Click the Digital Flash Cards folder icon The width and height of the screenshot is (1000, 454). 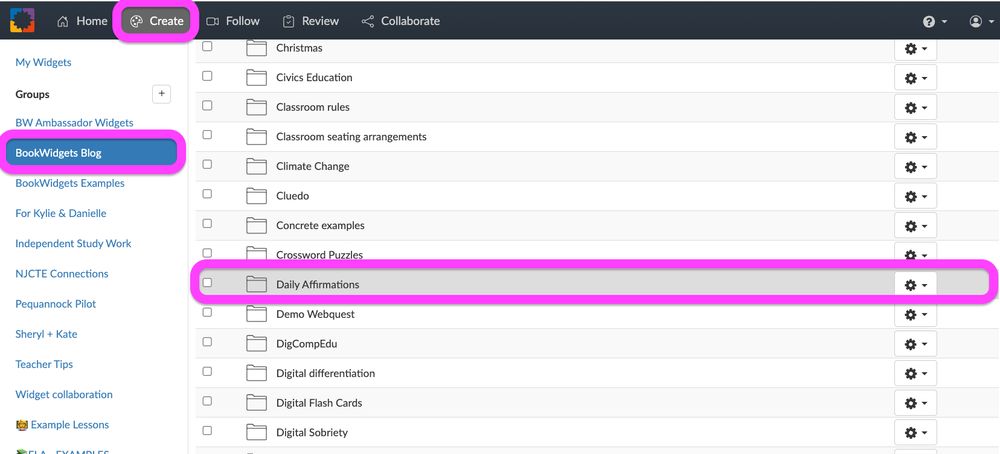coord(256,402)
